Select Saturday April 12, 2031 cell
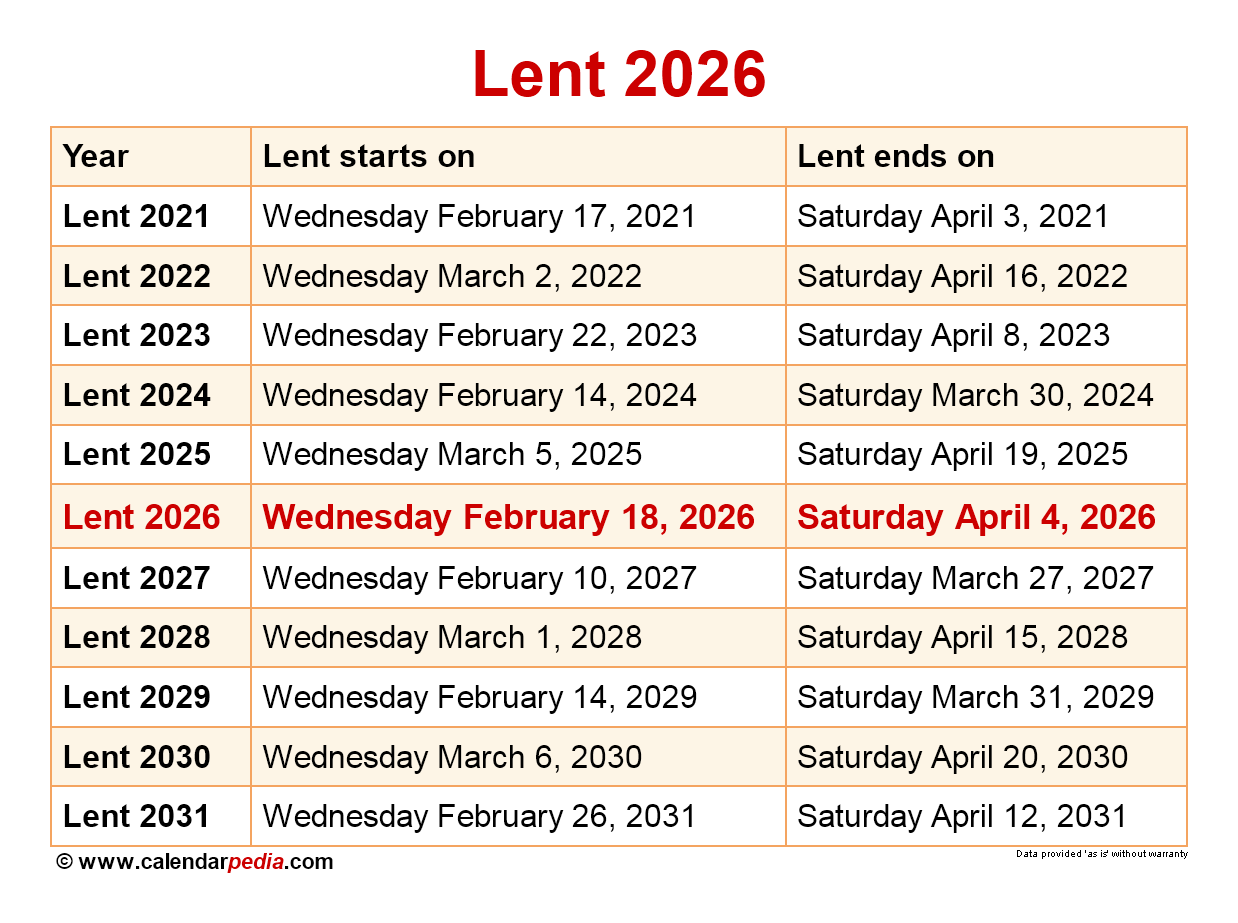Screen dimensions: 1238x923 tap(962, 817)
